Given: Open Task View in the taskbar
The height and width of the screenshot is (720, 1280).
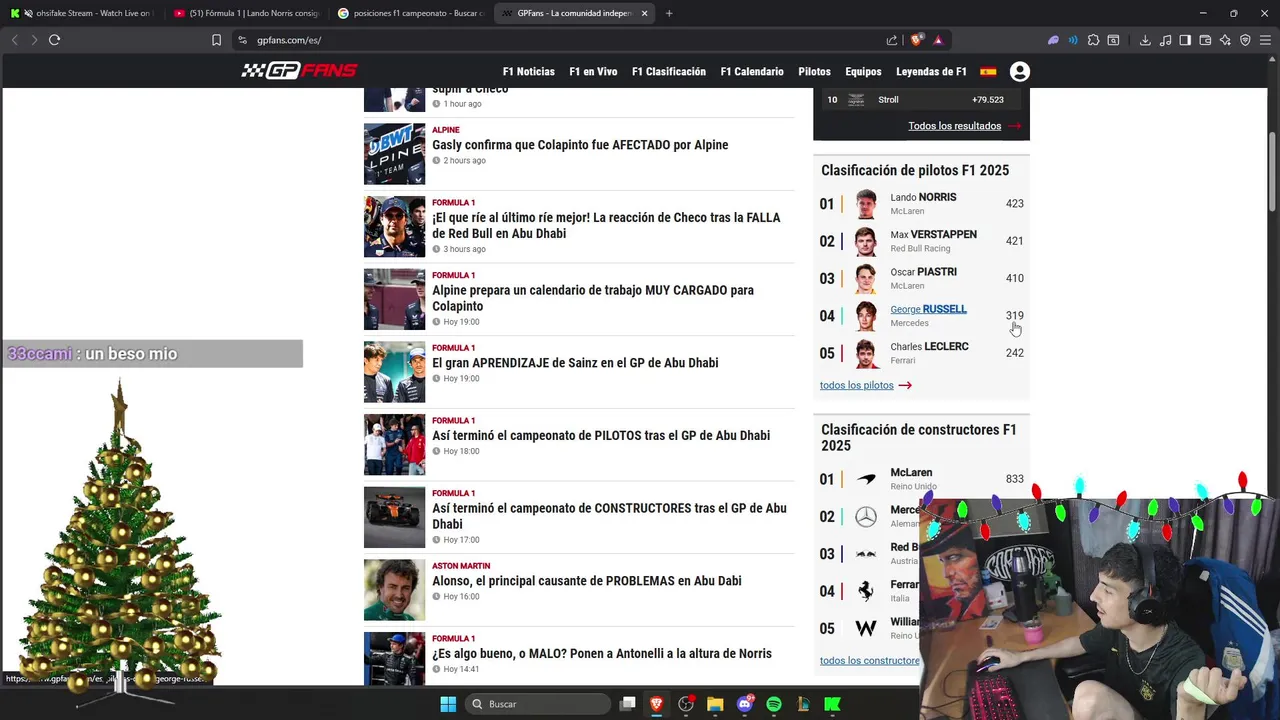Looking at the screenshot, I should (x=628, y=704).
